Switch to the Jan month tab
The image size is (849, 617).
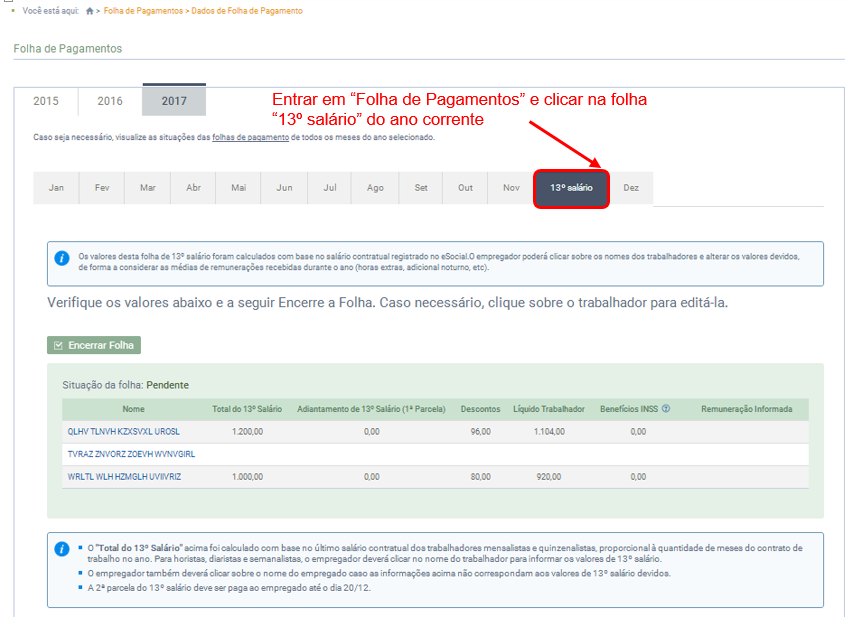pyautogui.click(x=56, y=187)
